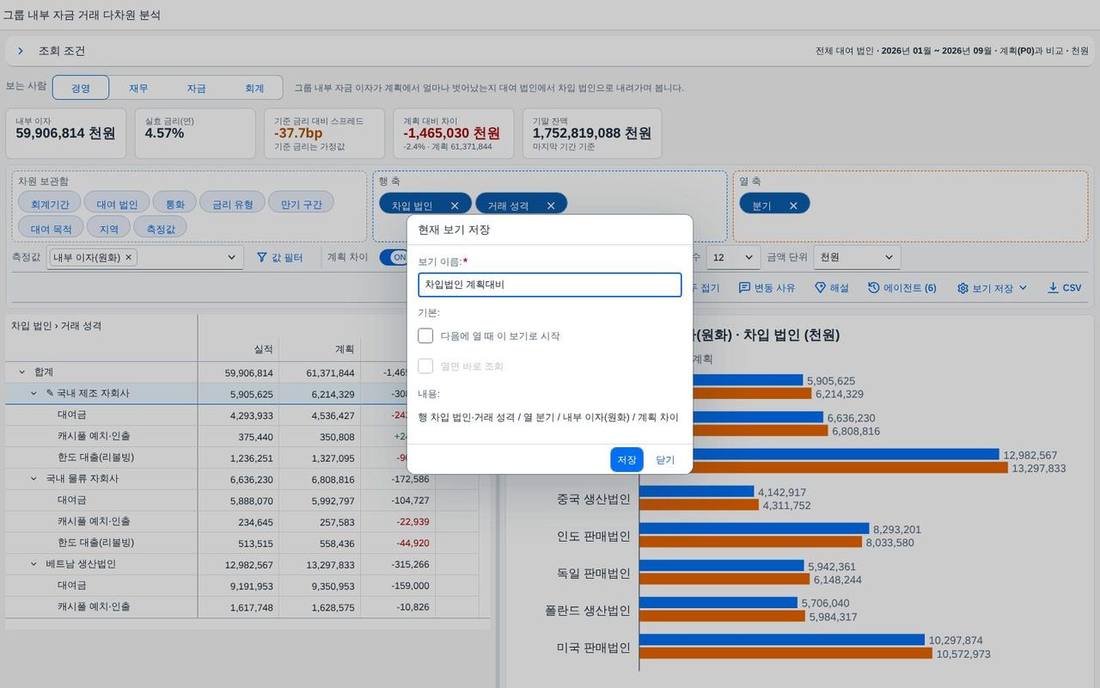
Task: Remove the 차입 법인 chip via its X
Action: (455, 205)
